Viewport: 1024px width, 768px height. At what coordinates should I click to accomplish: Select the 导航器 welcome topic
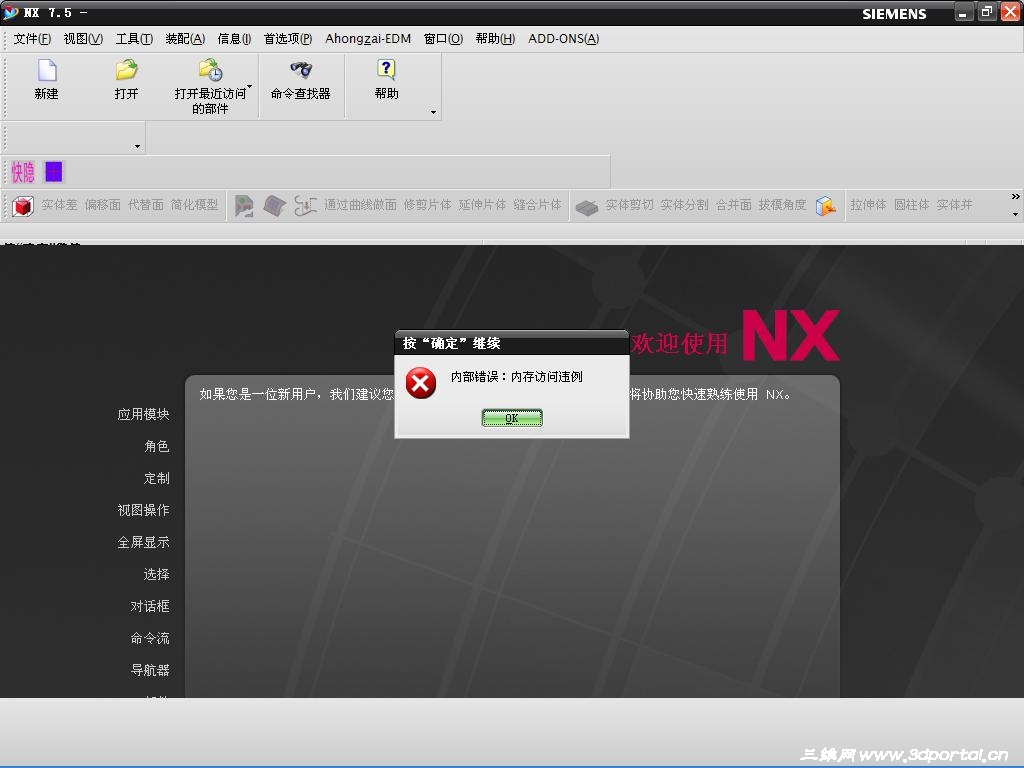[150, 670]
